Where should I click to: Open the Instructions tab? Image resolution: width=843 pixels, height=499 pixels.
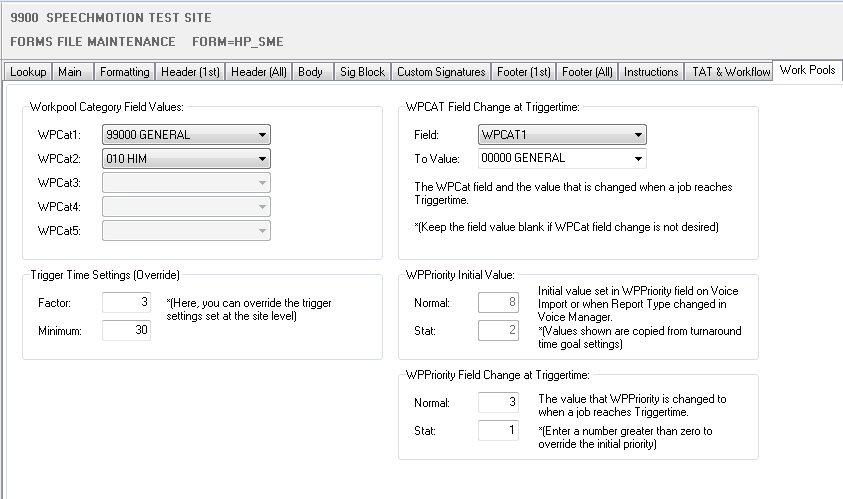click(x=651, y=72)
